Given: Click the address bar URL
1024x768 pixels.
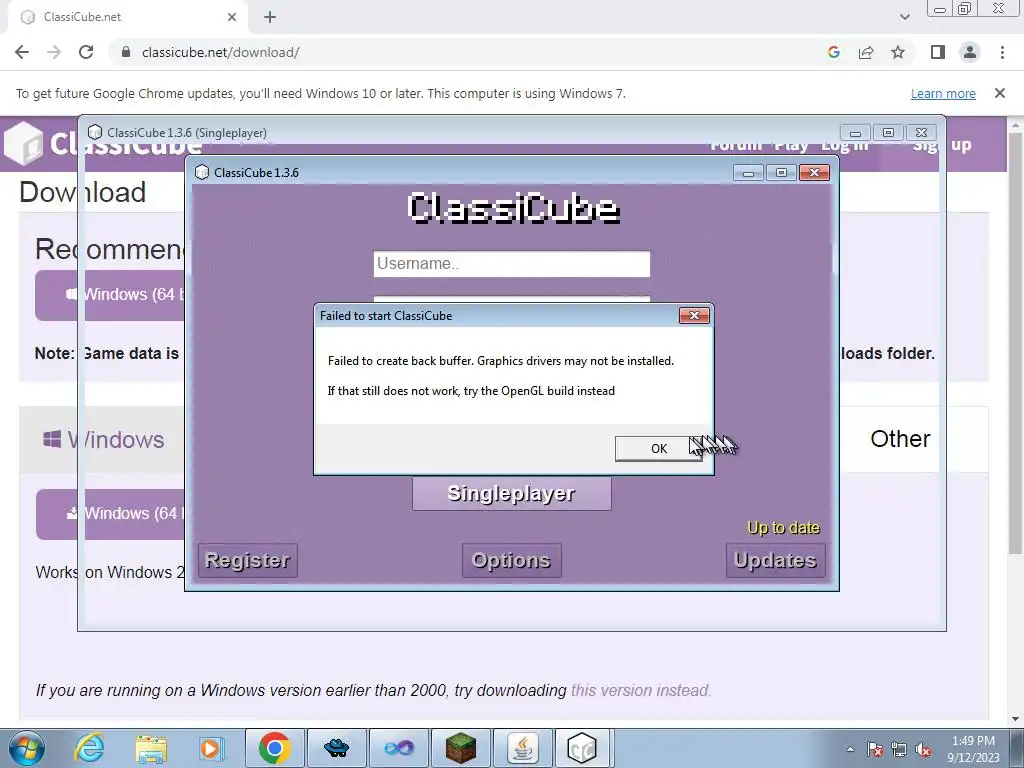Looking at the screenshot, I should [221, 52].
